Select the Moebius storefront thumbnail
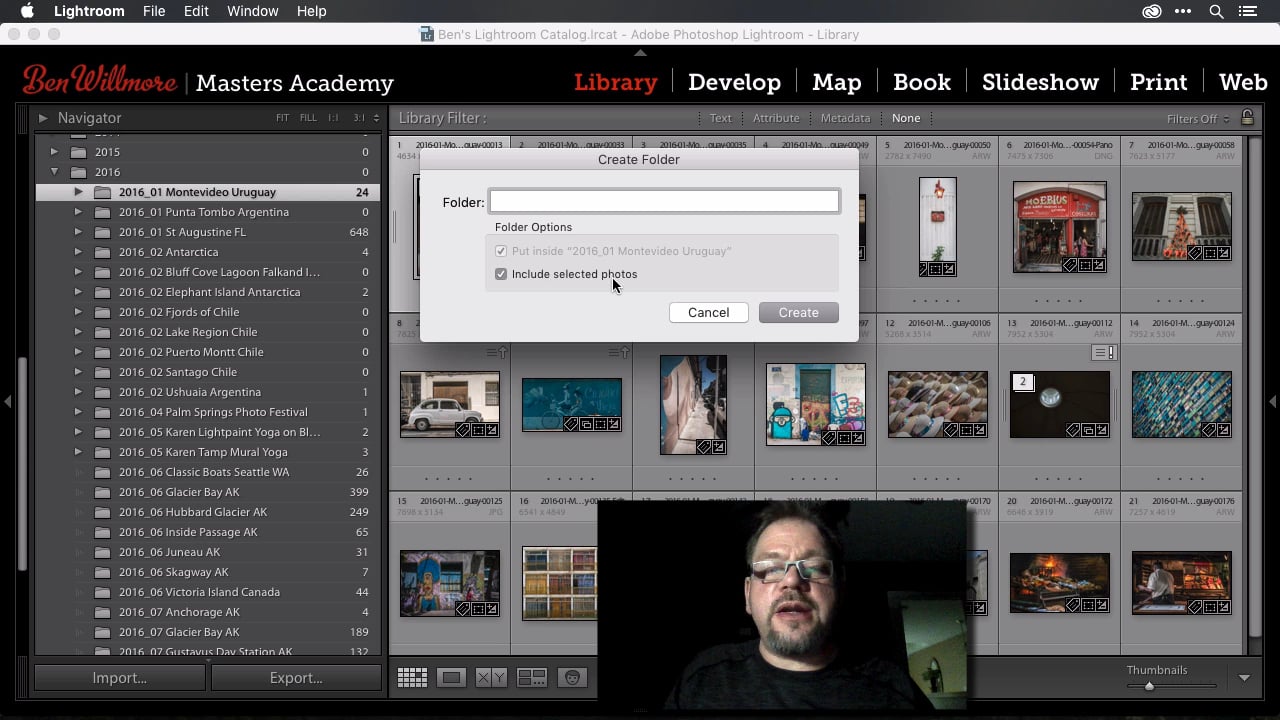Image resolution: width=1280 pixels, height=720 pixels. (1060, 227)
